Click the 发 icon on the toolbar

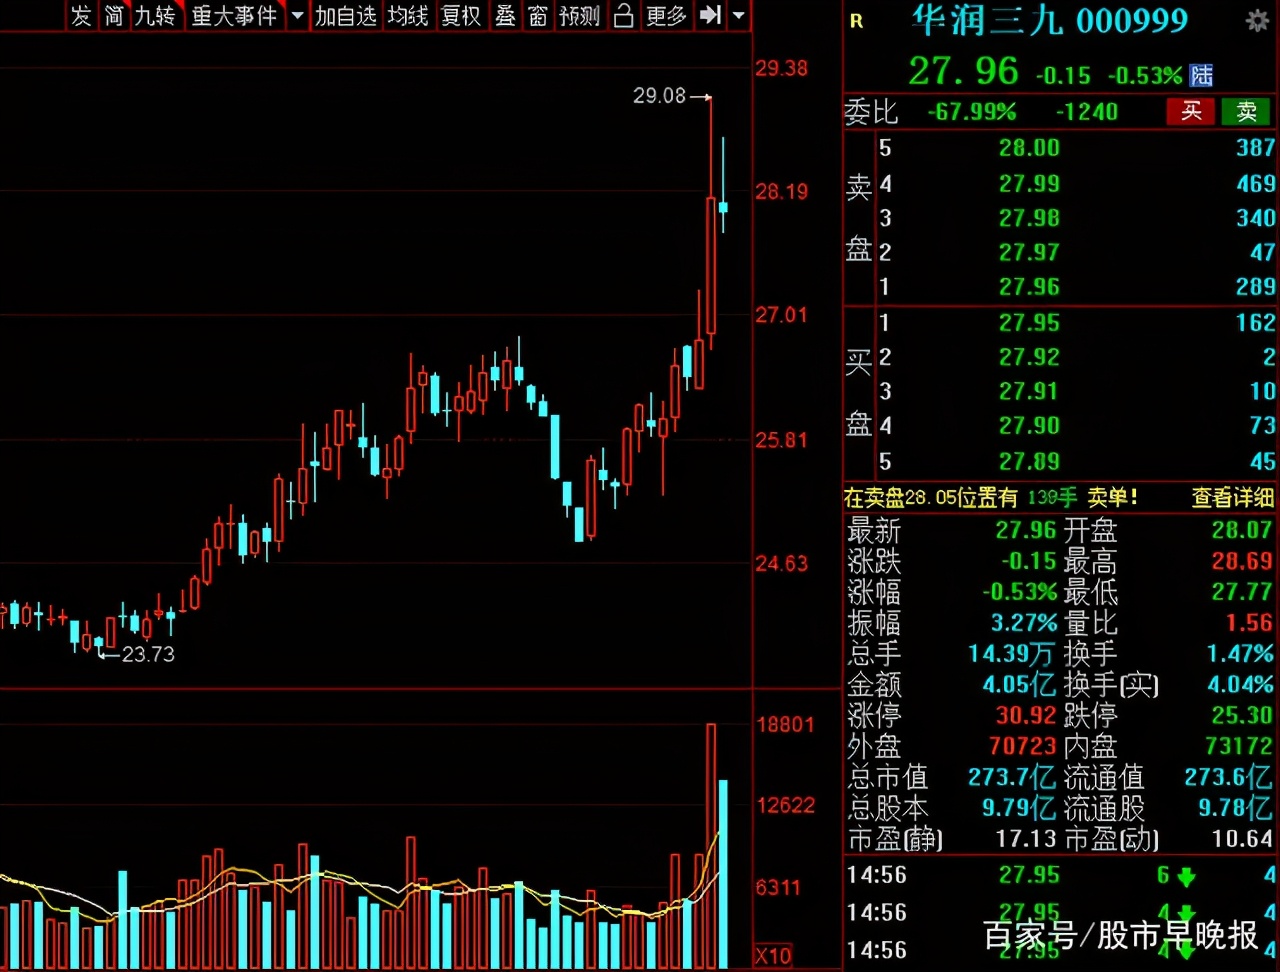(81, 16)
